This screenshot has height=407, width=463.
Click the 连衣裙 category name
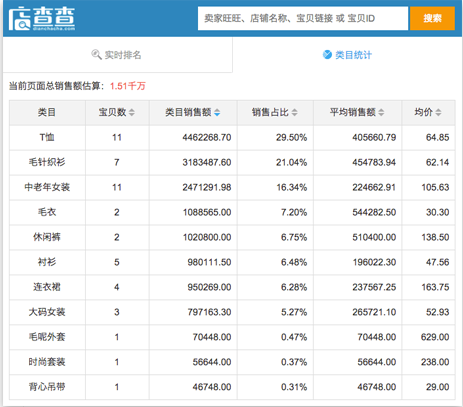(x=47, y=287)
